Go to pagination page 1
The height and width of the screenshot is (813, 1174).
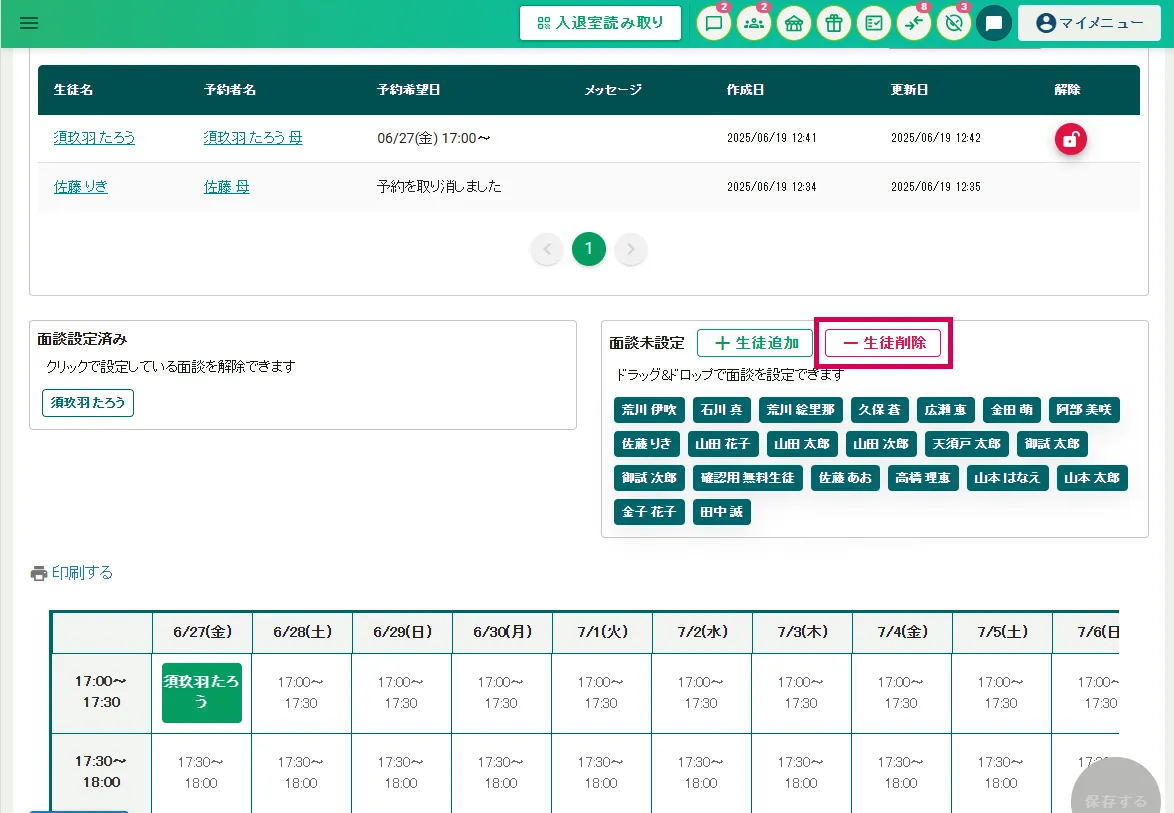pyautogui.click(x=588, y=249)
